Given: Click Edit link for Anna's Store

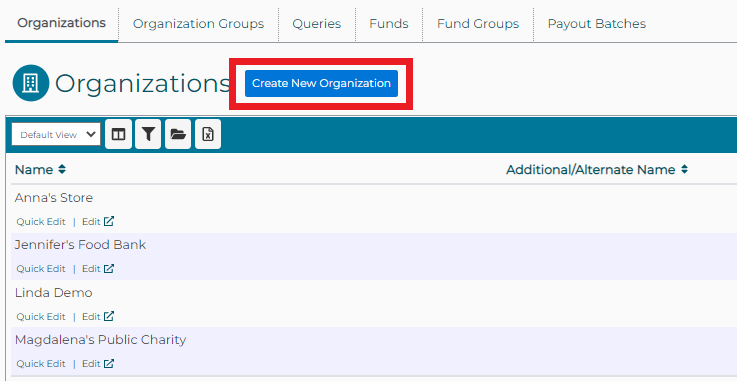Looking at the screenshot, I should coord(91,222).
